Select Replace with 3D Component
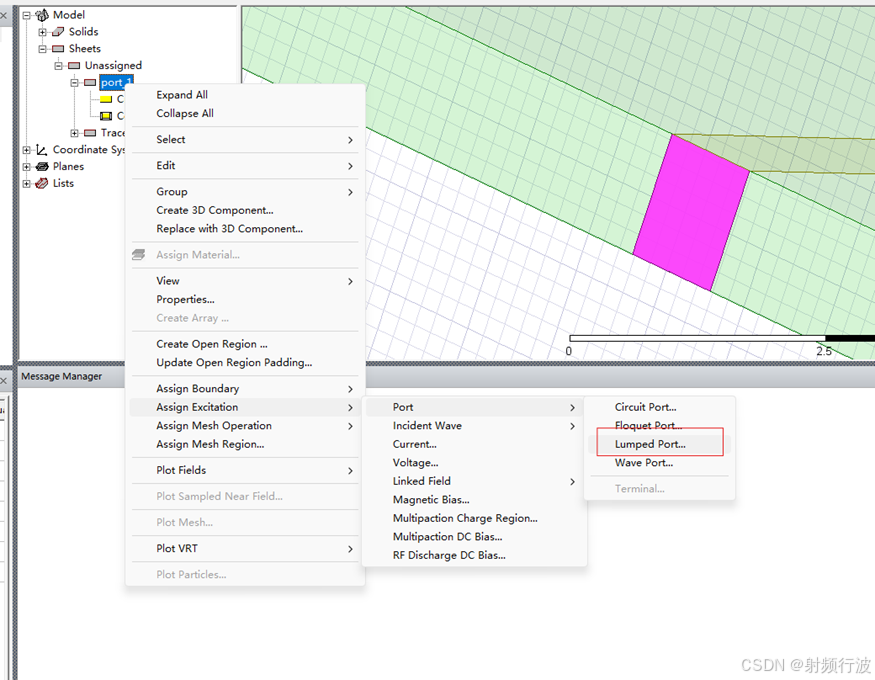Viewport: 875px width, 680px height. pos(246,229)
